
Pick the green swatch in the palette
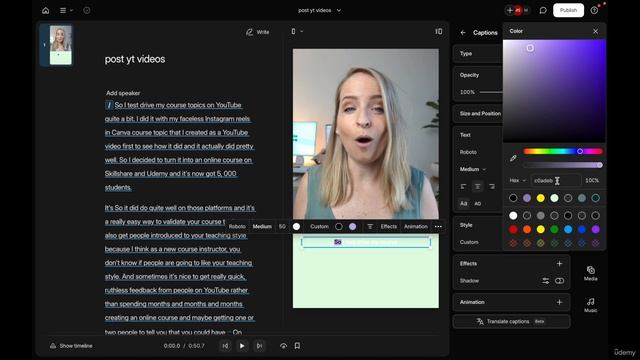point(554,229)
